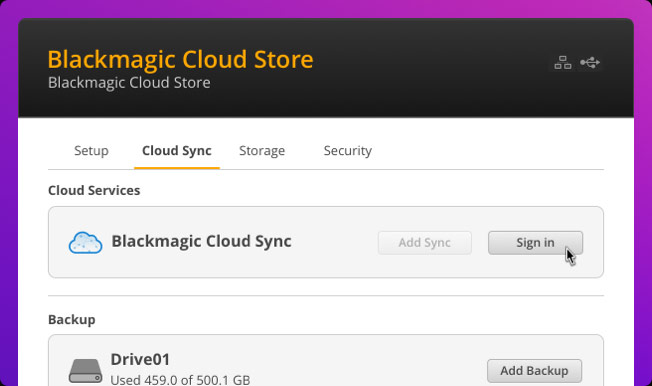Switch to the Storage tab
652x386 pixels.
(262, 151)
